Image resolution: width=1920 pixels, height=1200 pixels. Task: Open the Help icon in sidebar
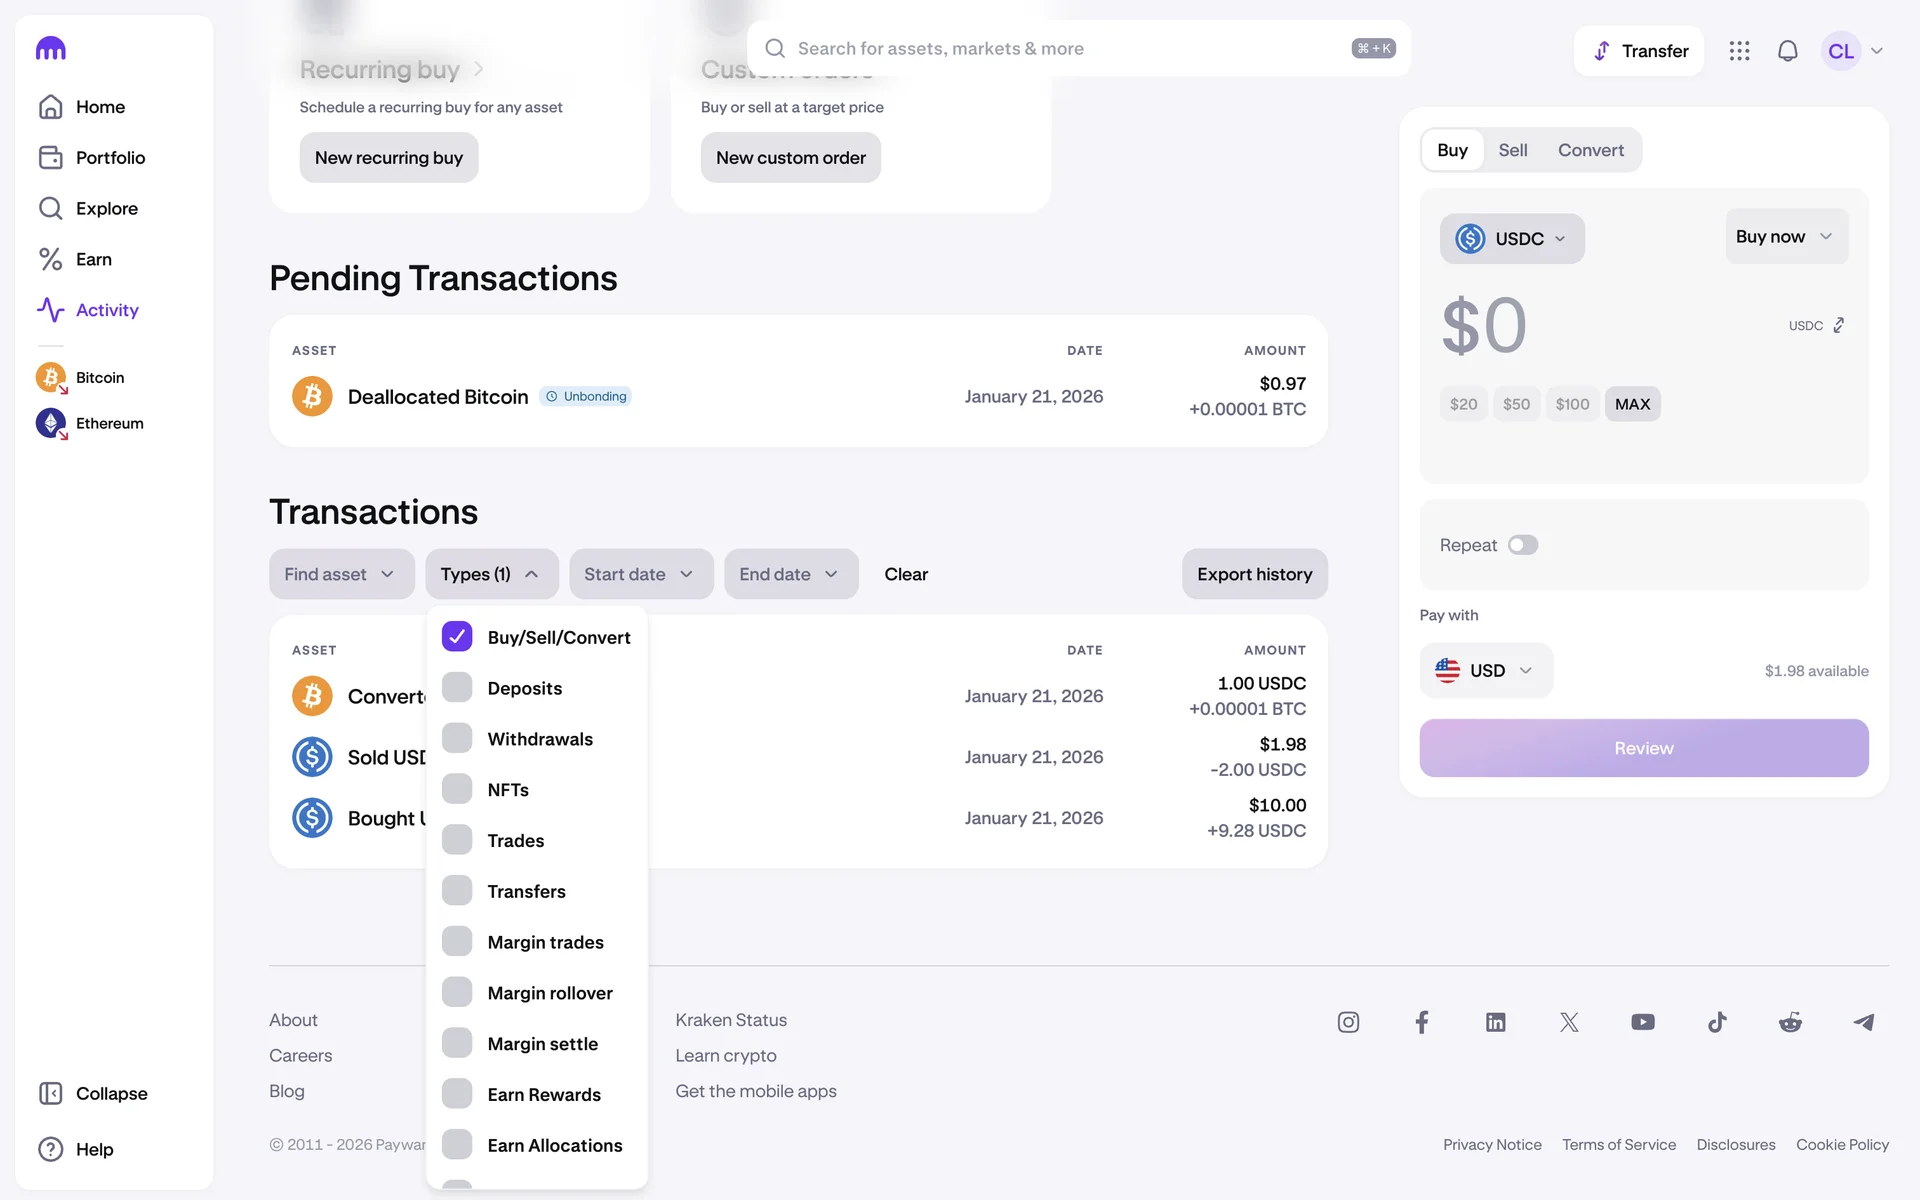pos(51,1149)
